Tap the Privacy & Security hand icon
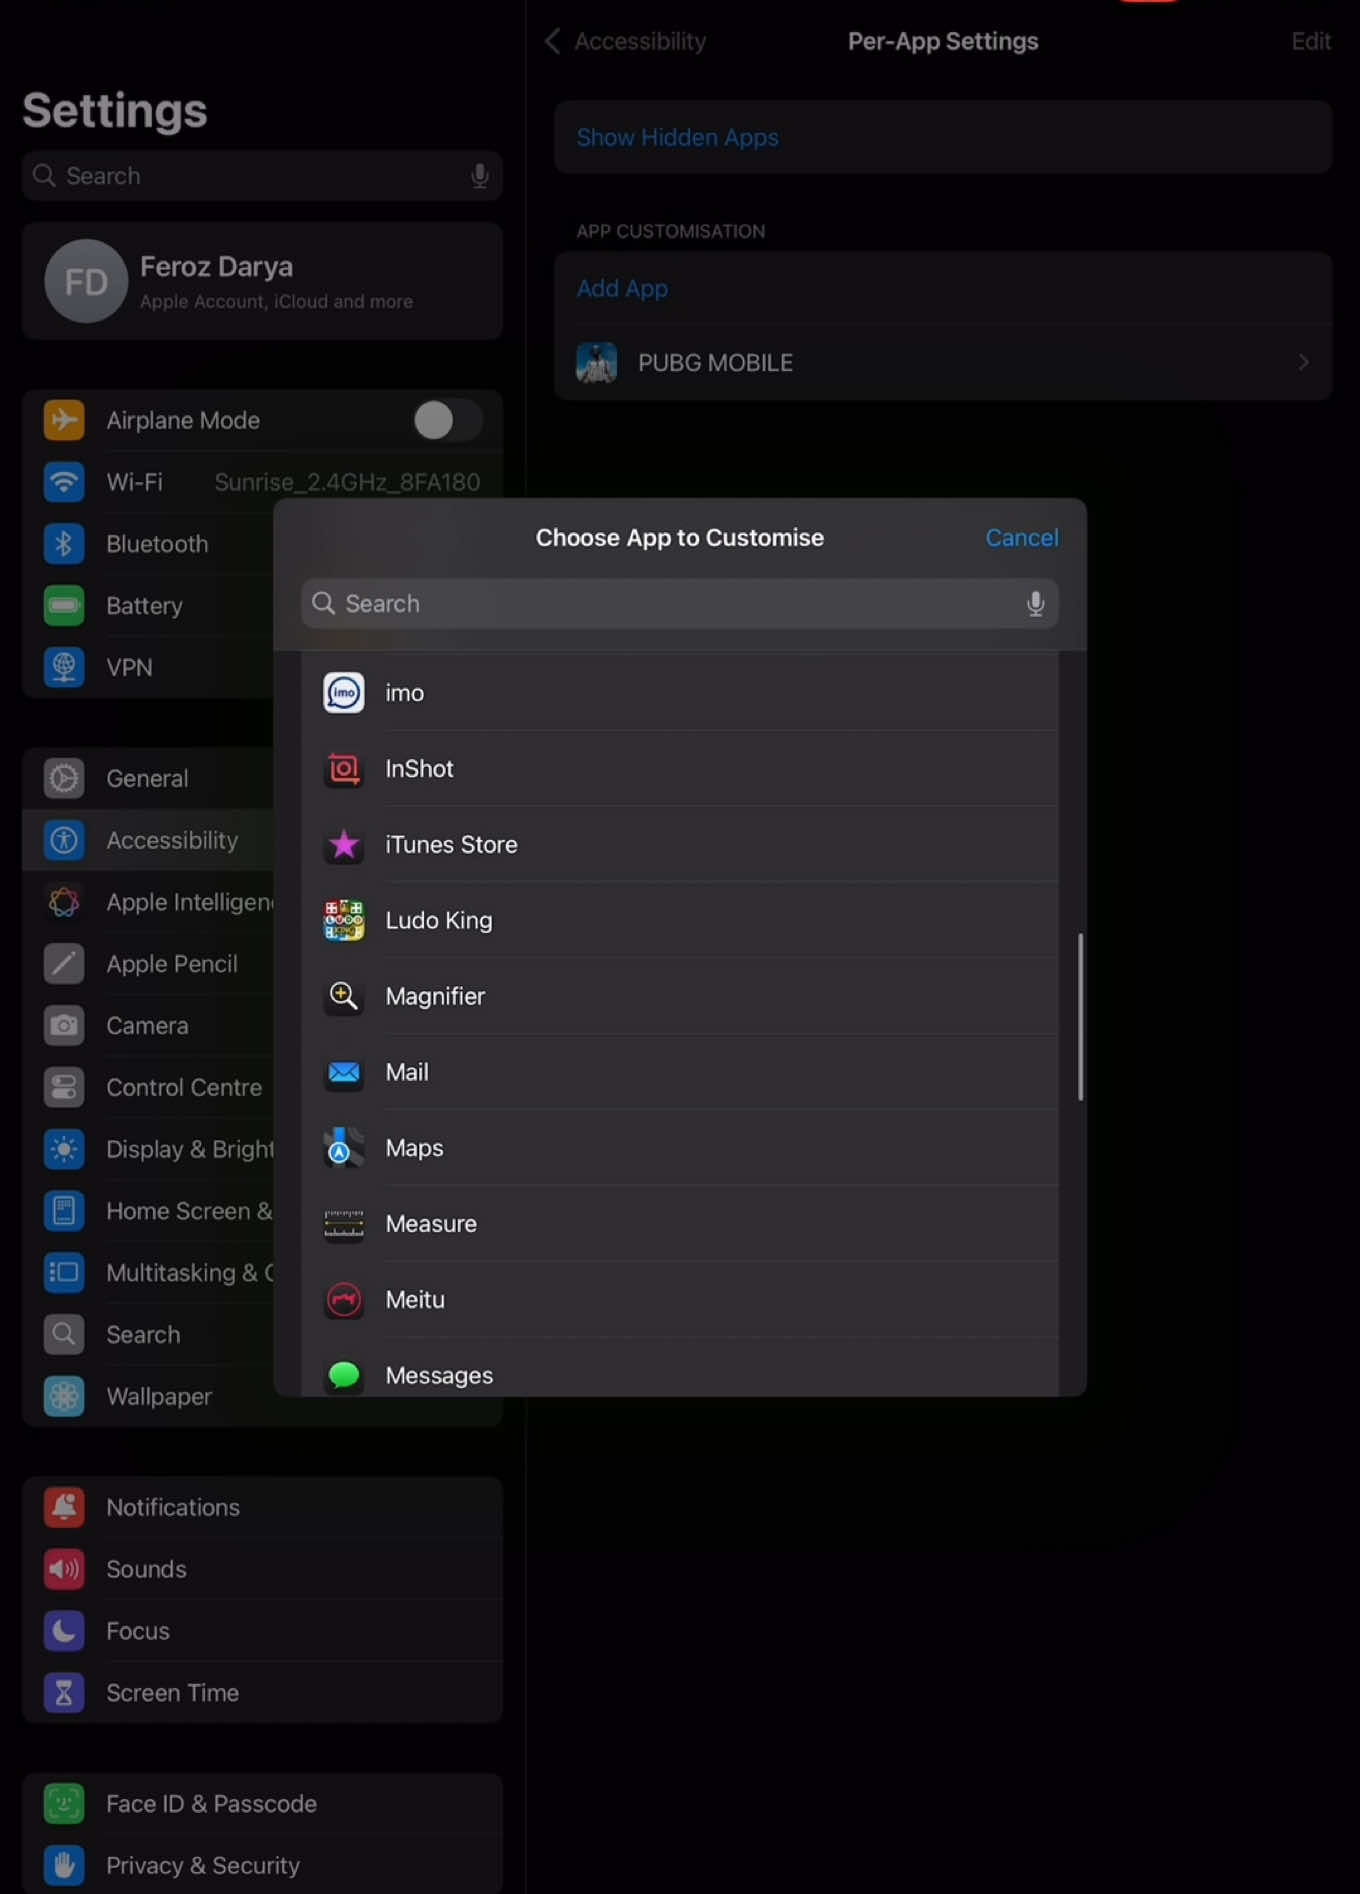 pyautogui.click(x=64, y=1866)
